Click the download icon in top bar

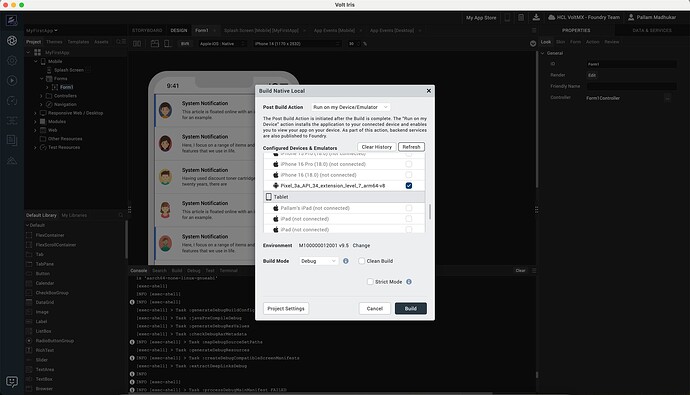(536, 17)
